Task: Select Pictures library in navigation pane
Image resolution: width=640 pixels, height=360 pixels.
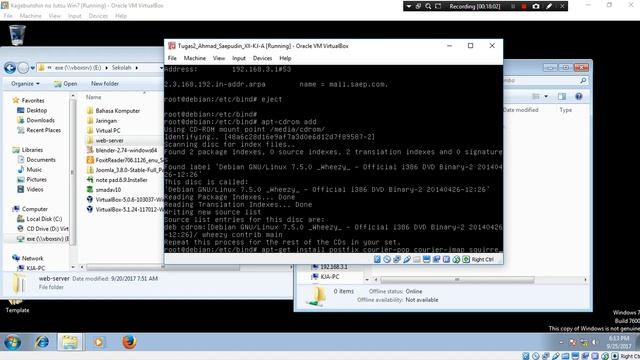Action: [32, 179]
